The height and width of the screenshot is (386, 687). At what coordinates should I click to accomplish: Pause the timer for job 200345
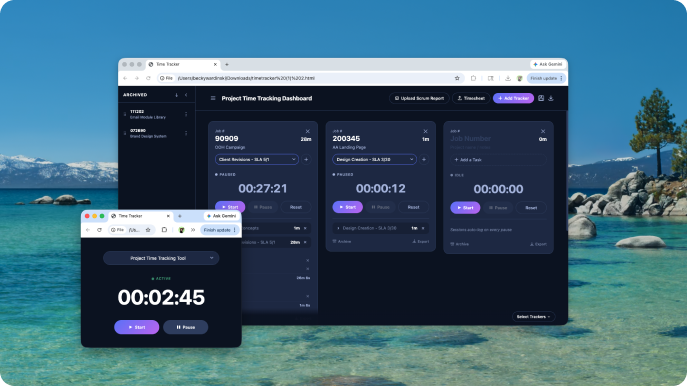click(380, 207)
